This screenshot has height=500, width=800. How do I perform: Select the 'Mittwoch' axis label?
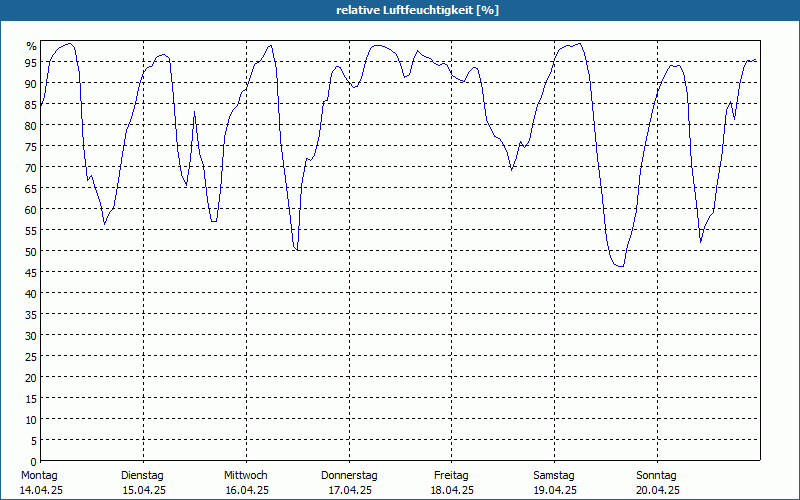(245, 475)
